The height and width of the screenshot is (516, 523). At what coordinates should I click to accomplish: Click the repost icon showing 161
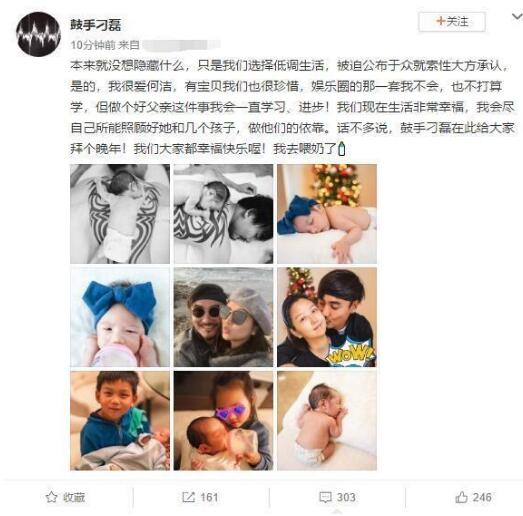click(x=188, y=497)
